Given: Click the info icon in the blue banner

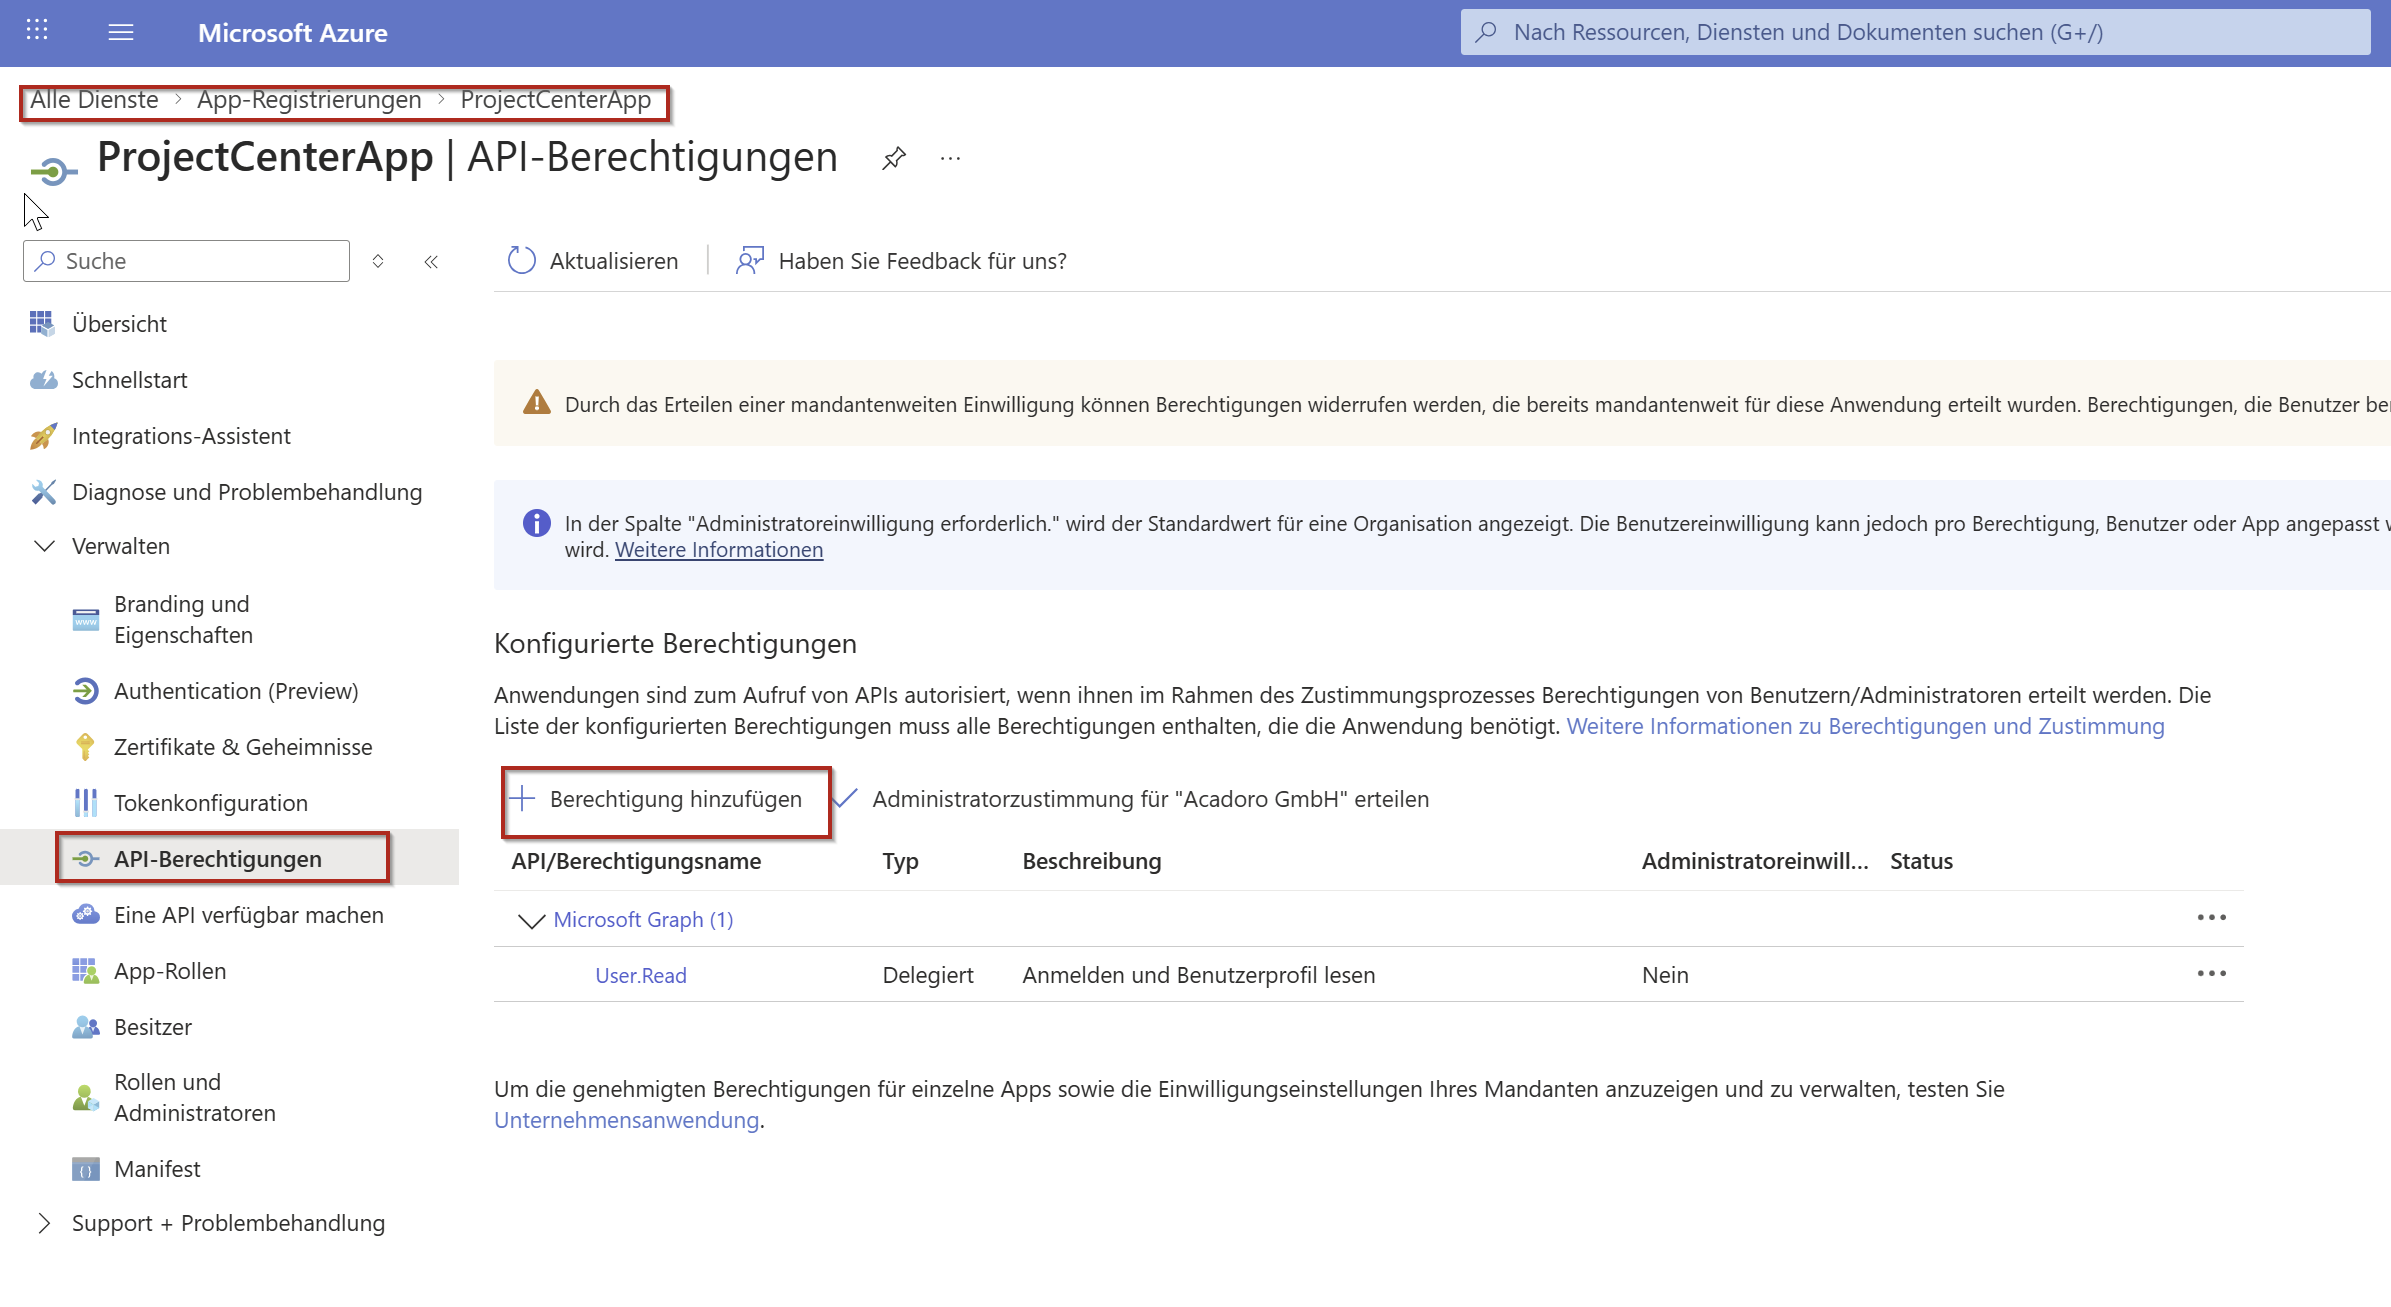Looking at the screenshot, I should (537, 523).
